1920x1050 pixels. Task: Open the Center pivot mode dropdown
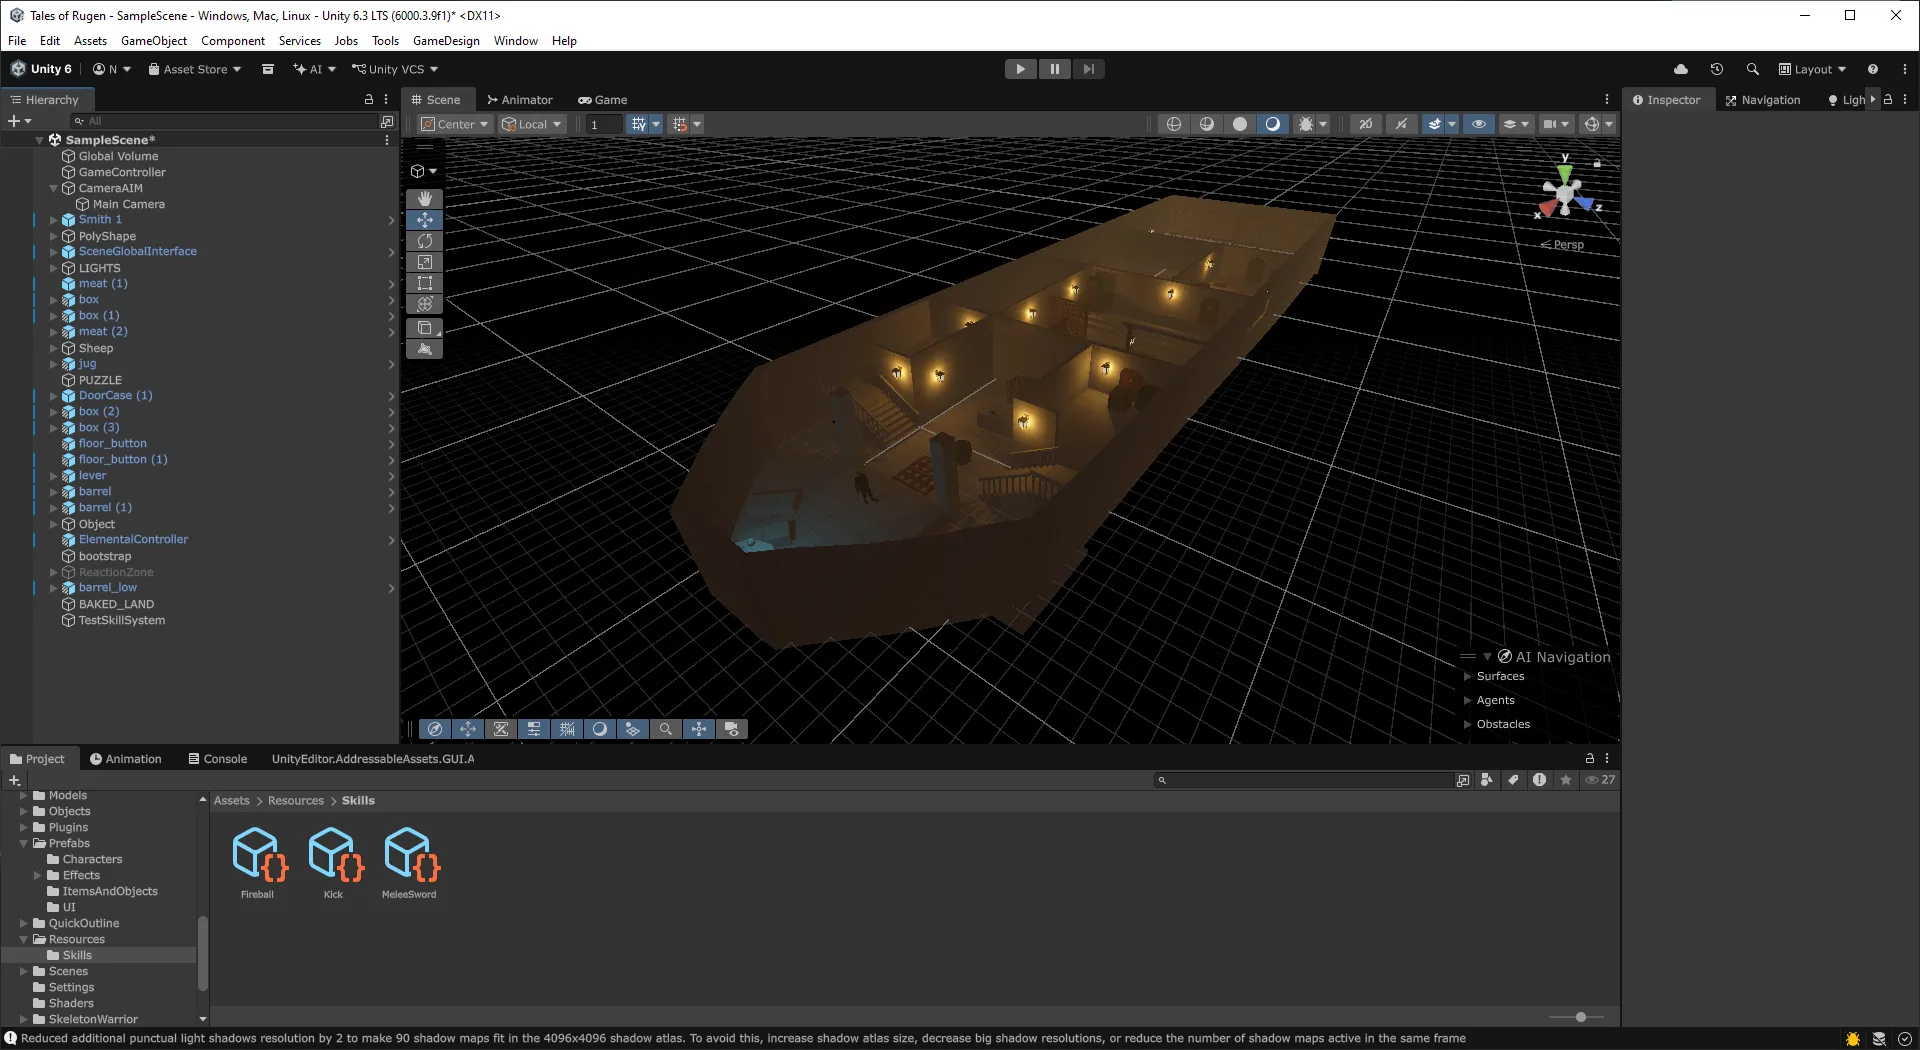pyautogui.click(x=455, y=124)
